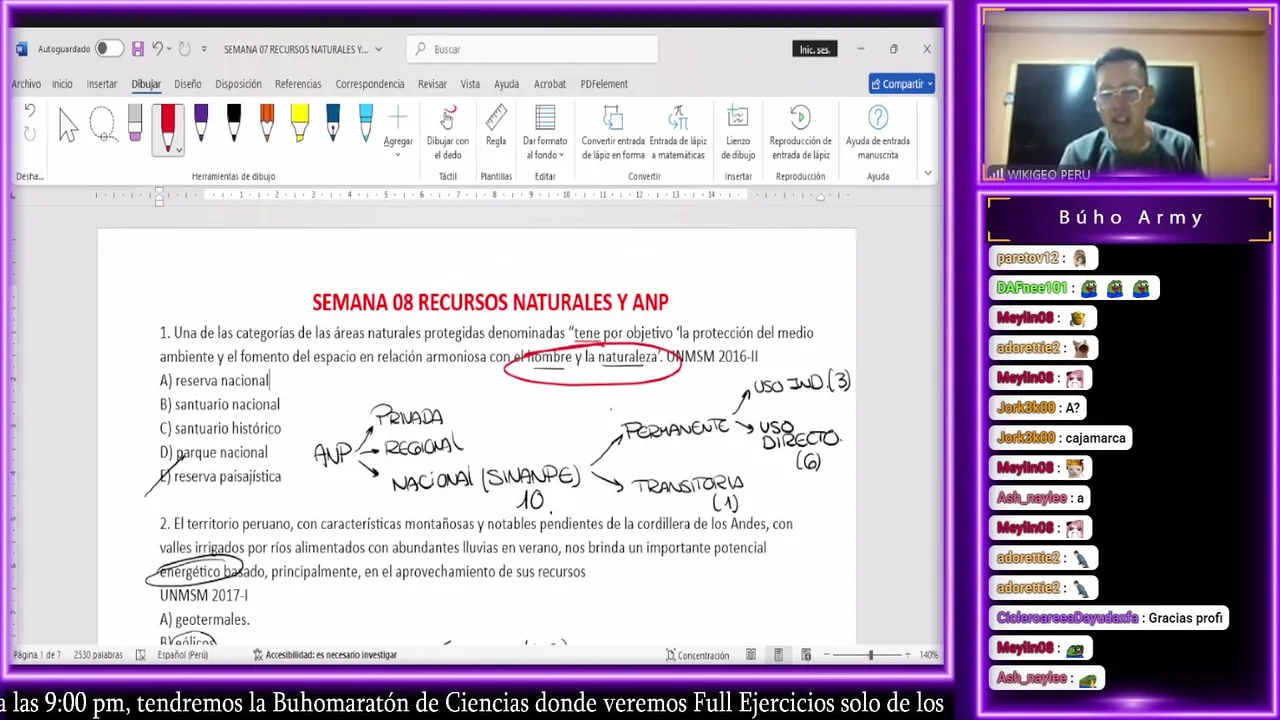The height and width of the screenshot is (720, 1280).
Task: Go to the Referencias tab
Action: coord(298,84)
